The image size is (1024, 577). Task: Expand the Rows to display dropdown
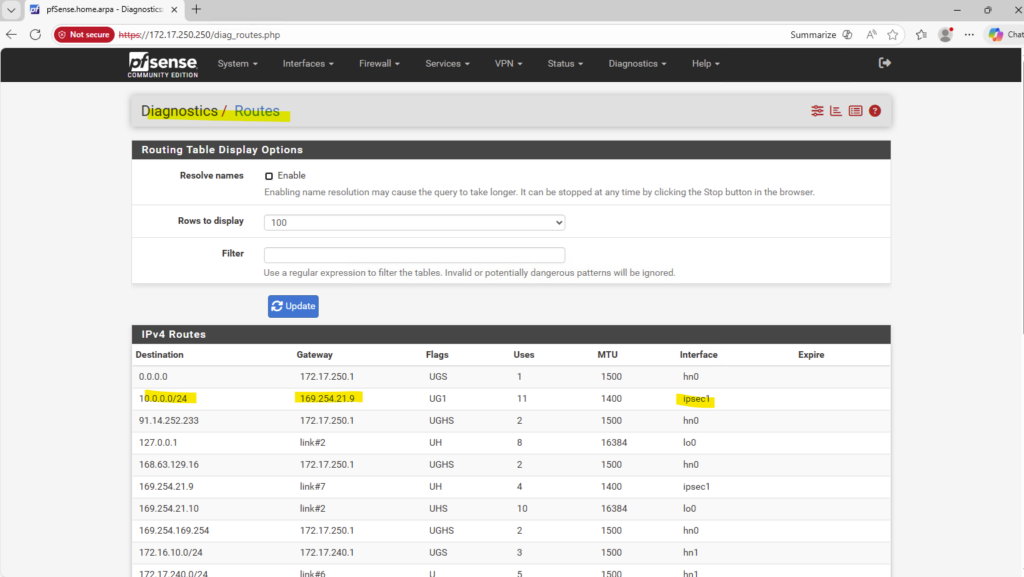point(414,222)
